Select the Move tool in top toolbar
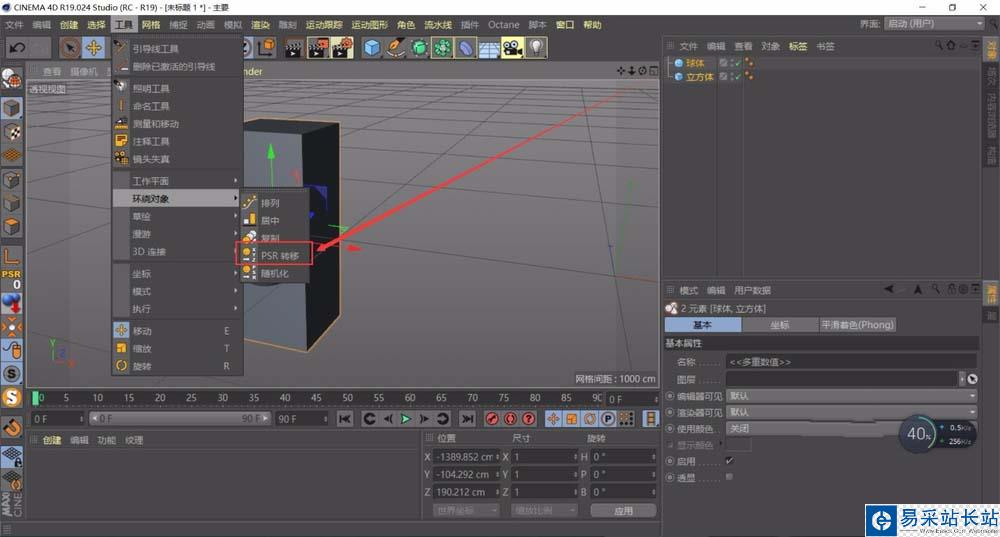Screen dimensions: 1000x537 94,47
